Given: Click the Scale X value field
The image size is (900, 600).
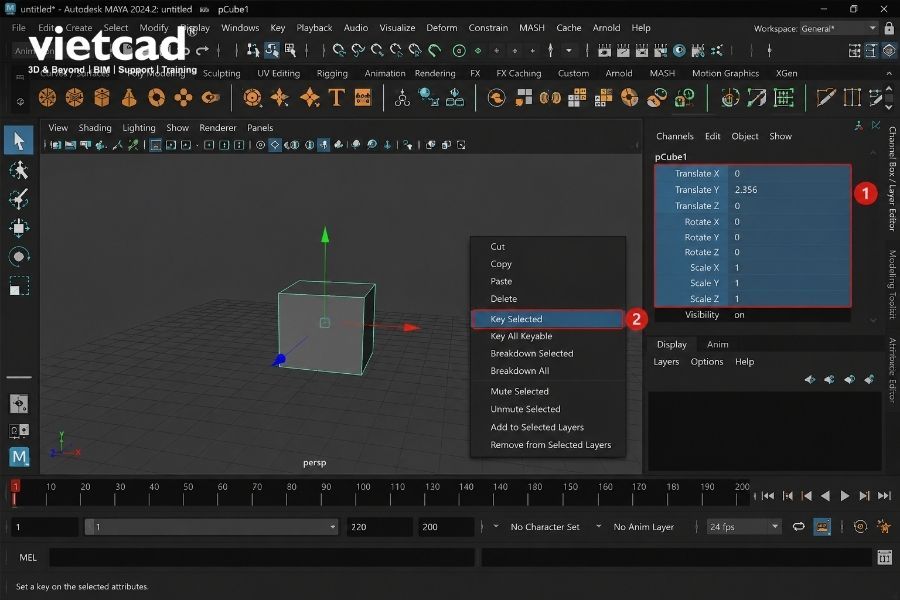Looking at the screenshot, I should [x=789, y=268].
